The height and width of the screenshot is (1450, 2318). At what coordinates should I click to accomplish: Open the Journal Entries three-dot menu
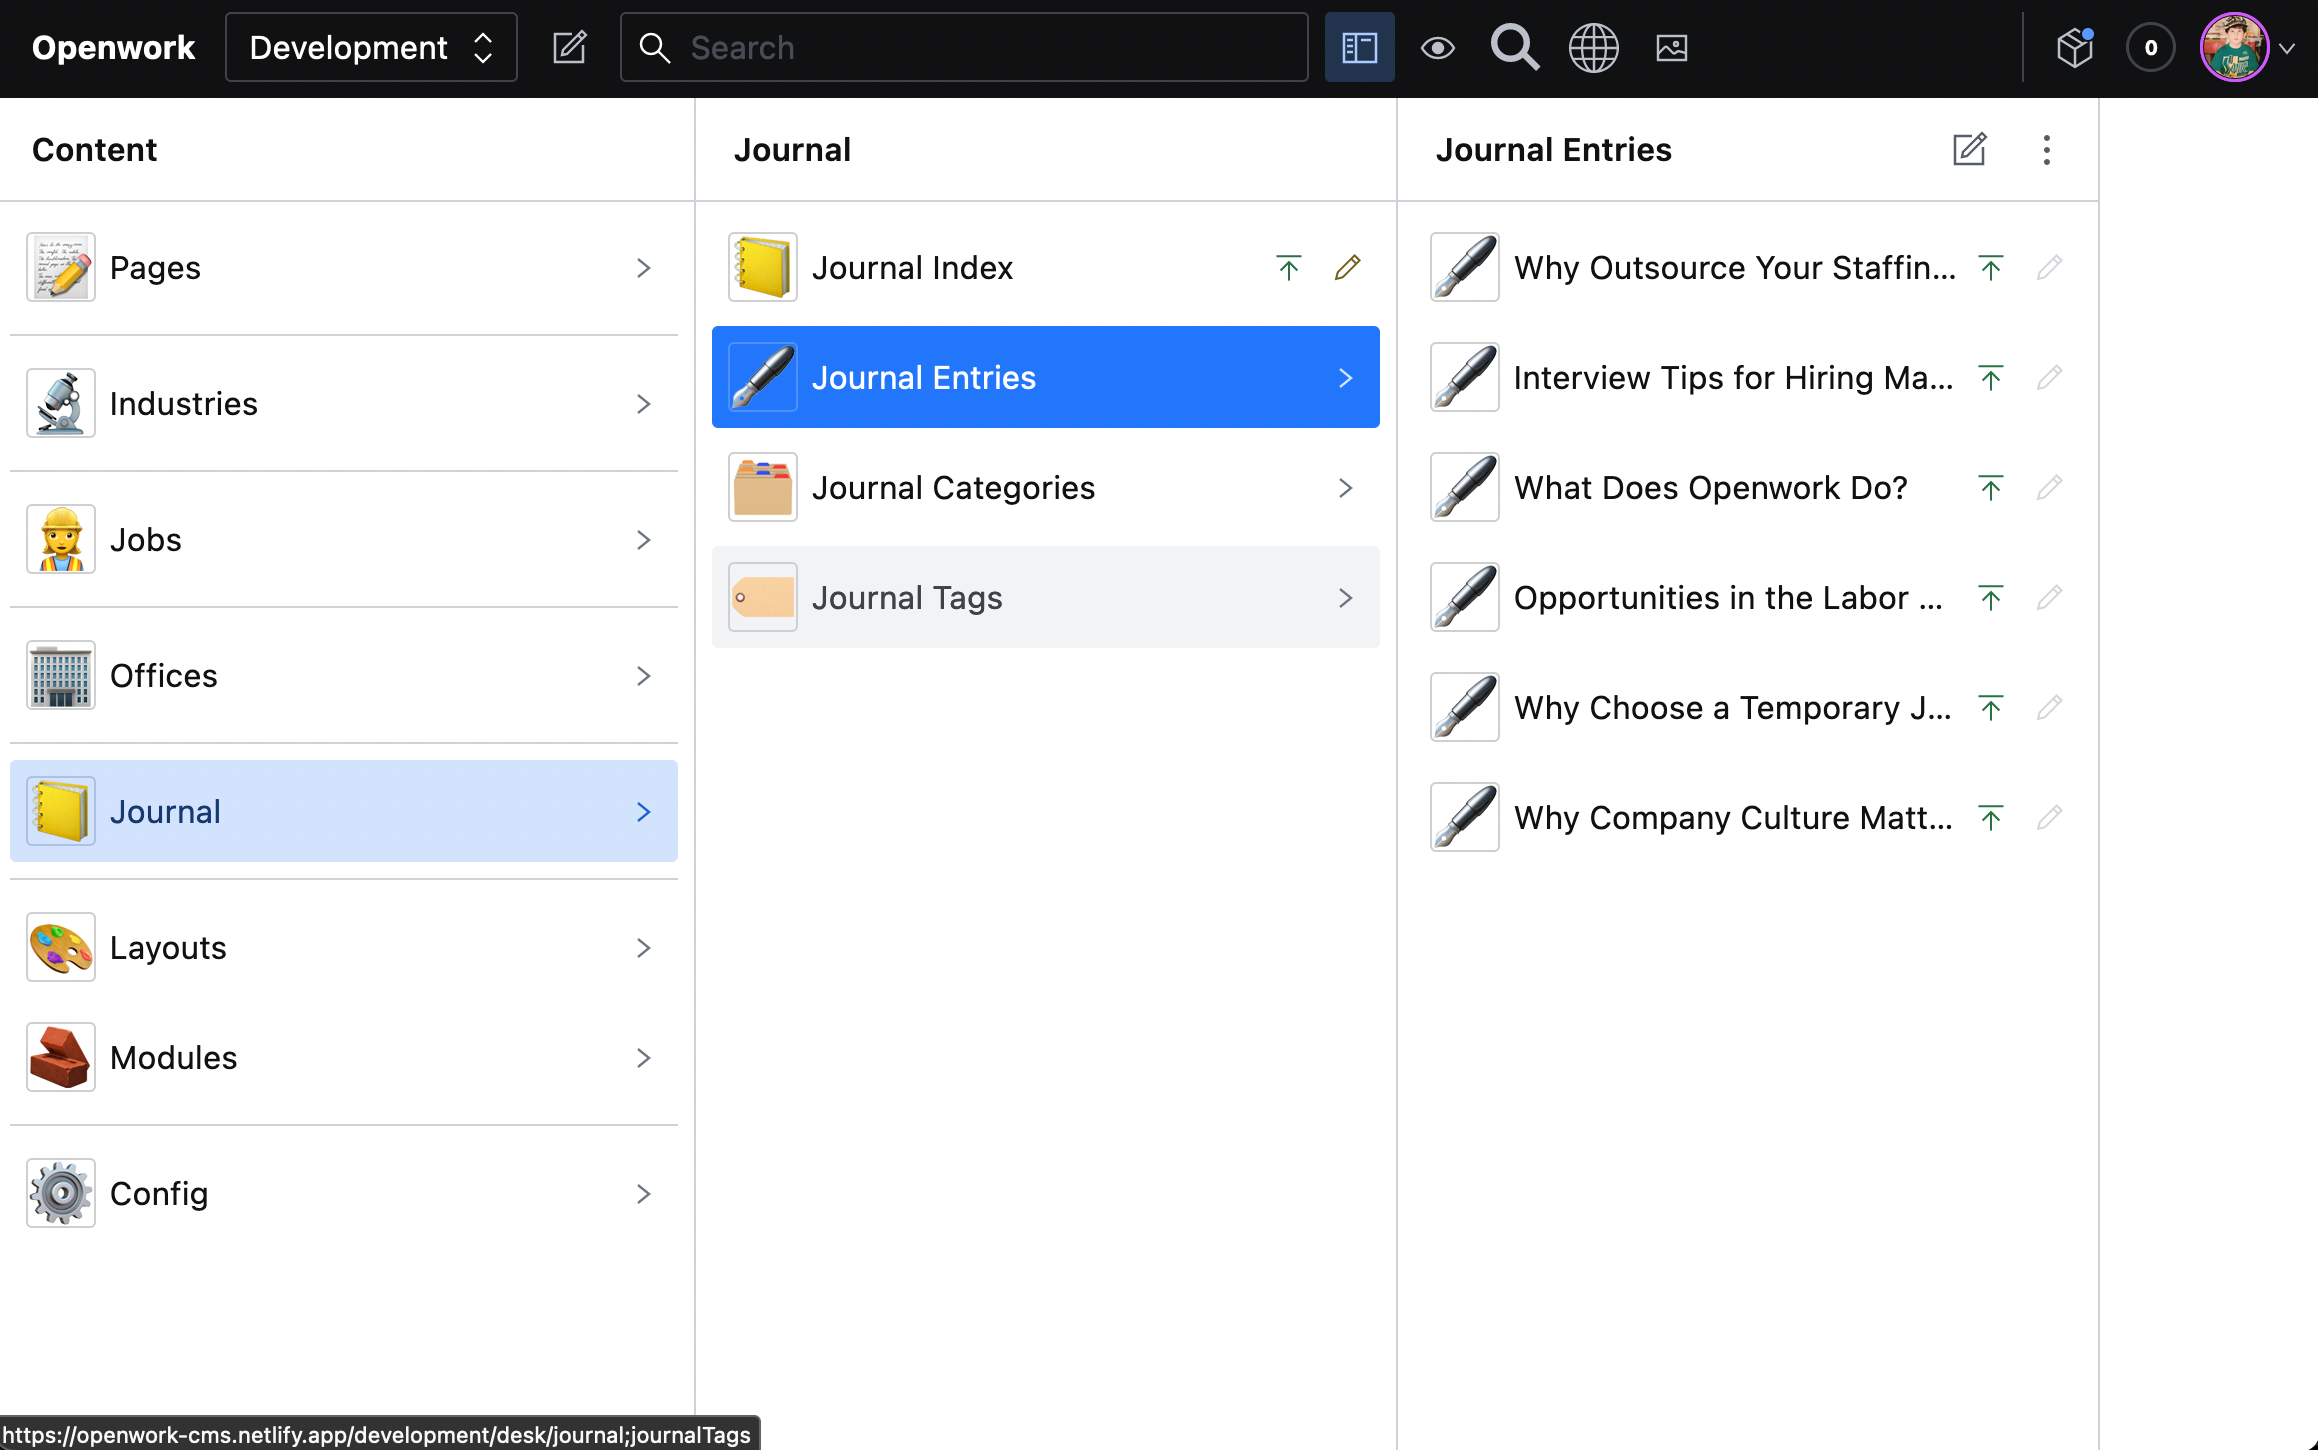click(x=2046, y=150)
